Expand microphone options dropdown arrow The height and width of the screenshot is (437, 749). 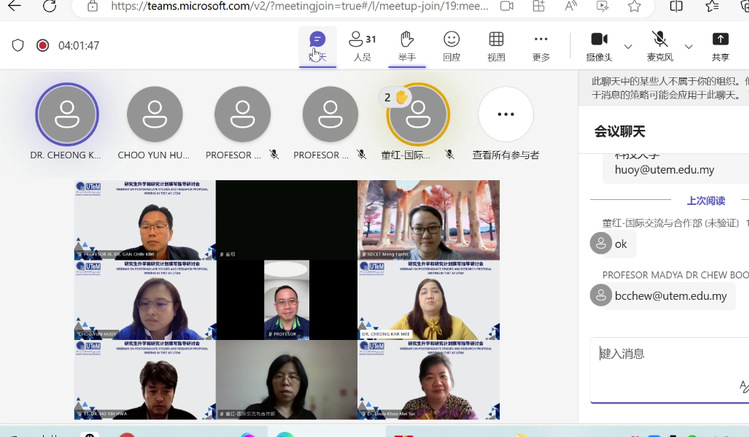click(688, 46)
